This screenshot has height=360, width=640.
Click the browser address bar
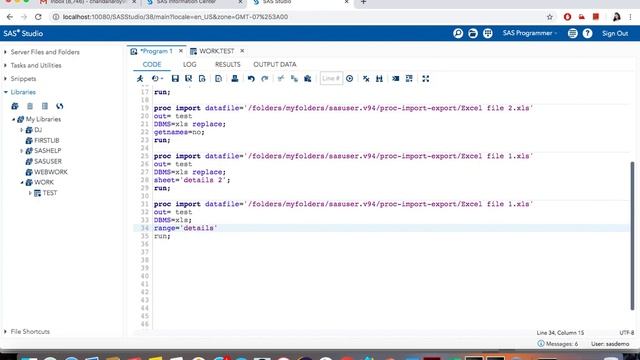[302, 17]
